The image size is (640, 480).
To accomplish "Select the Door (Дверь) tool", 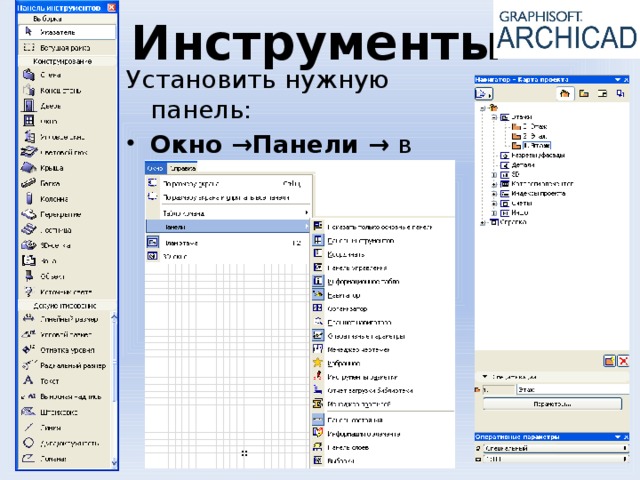I will 67,106.
